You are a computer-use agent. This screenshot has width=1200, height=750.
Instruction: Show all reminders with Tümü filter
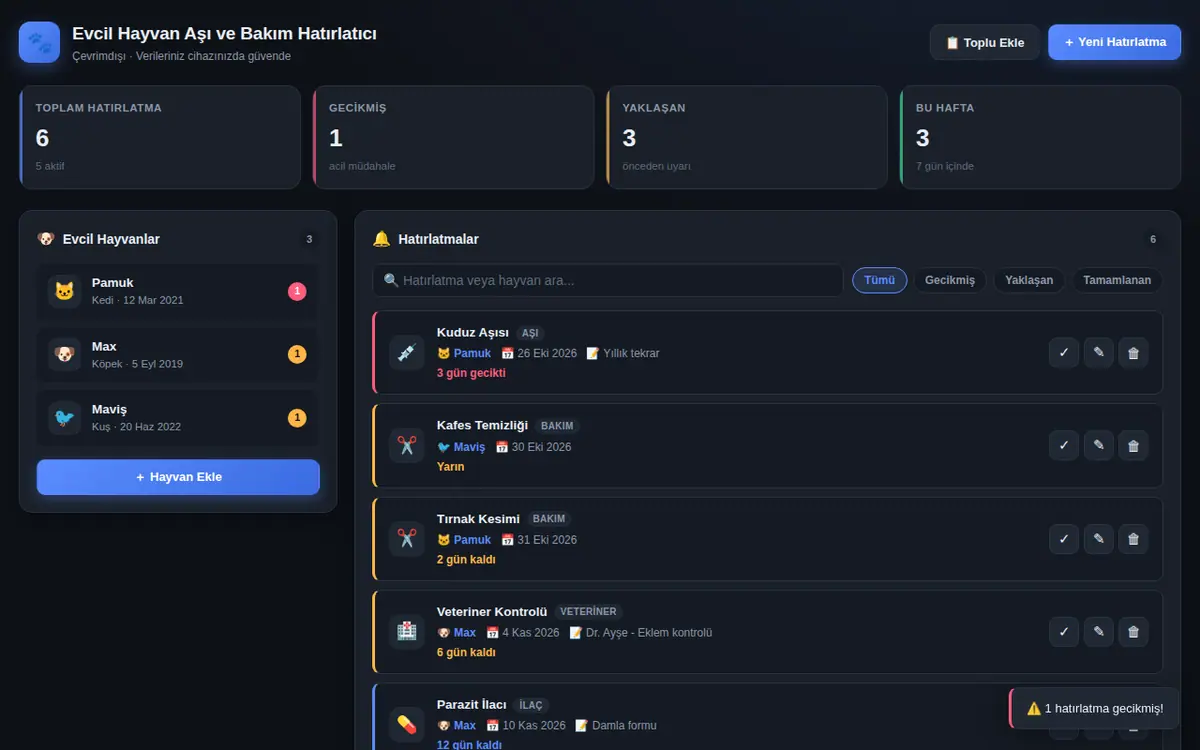tap(880, 280)
